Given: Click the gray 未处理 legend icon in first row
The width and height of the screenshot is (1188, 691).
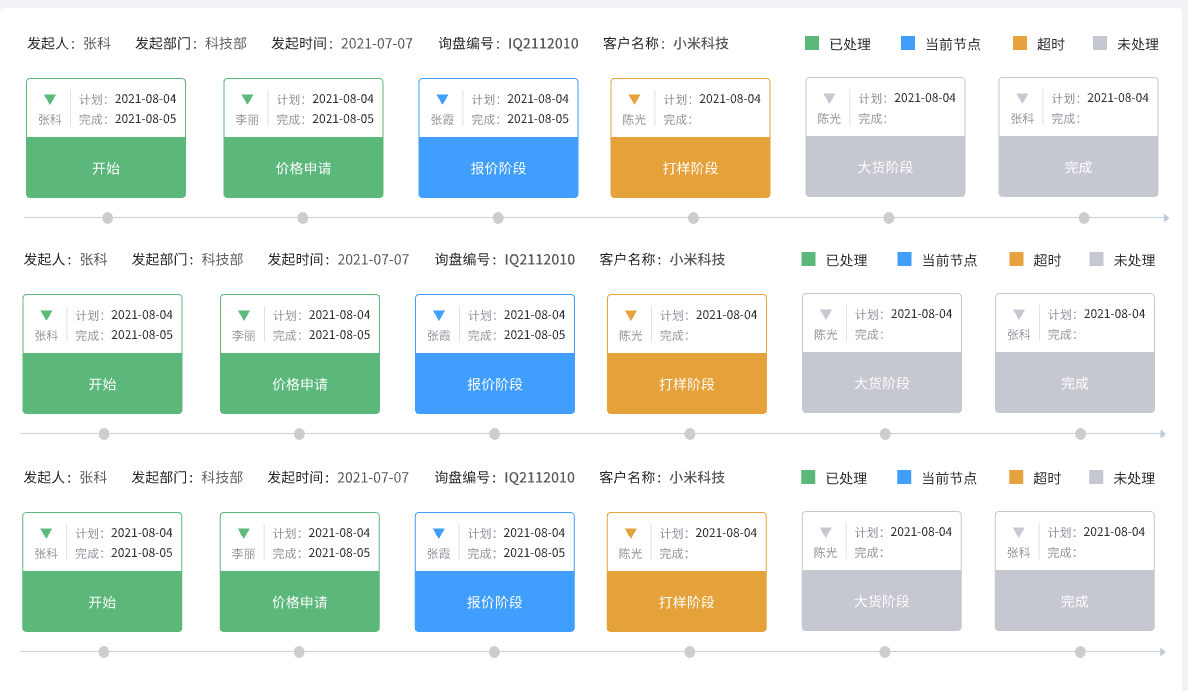Looking at the screenshot, I should [x=1100, y=43].
